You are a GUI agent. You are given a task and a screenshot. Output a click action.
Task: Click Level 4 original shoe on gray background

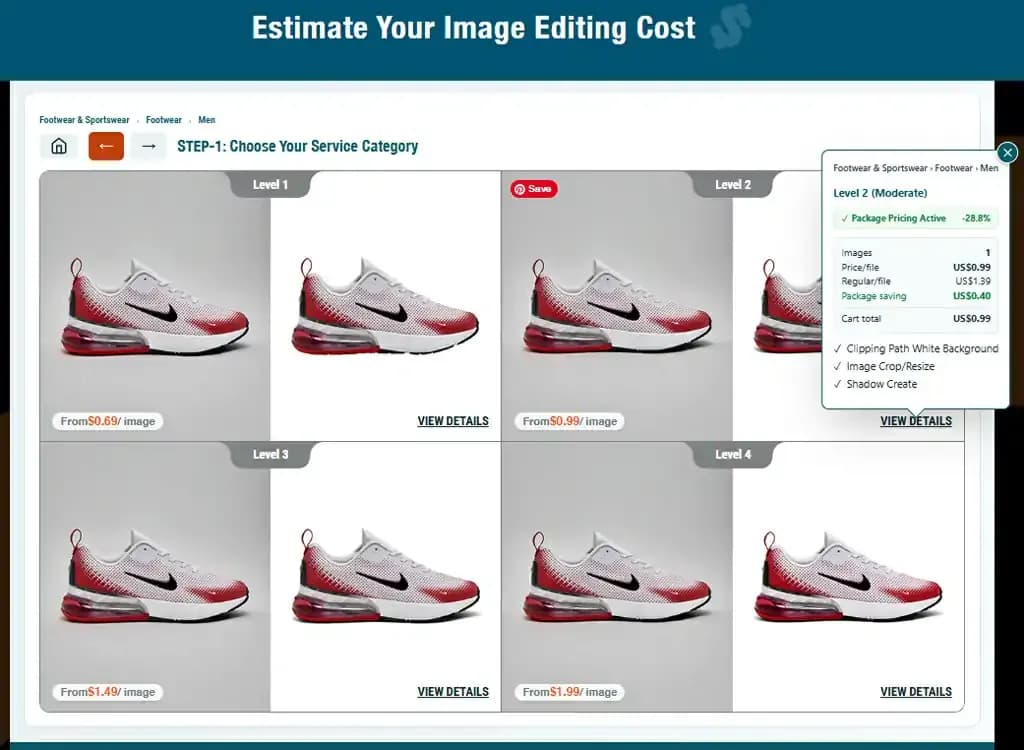pyautogui.click(x=617, y=576)
